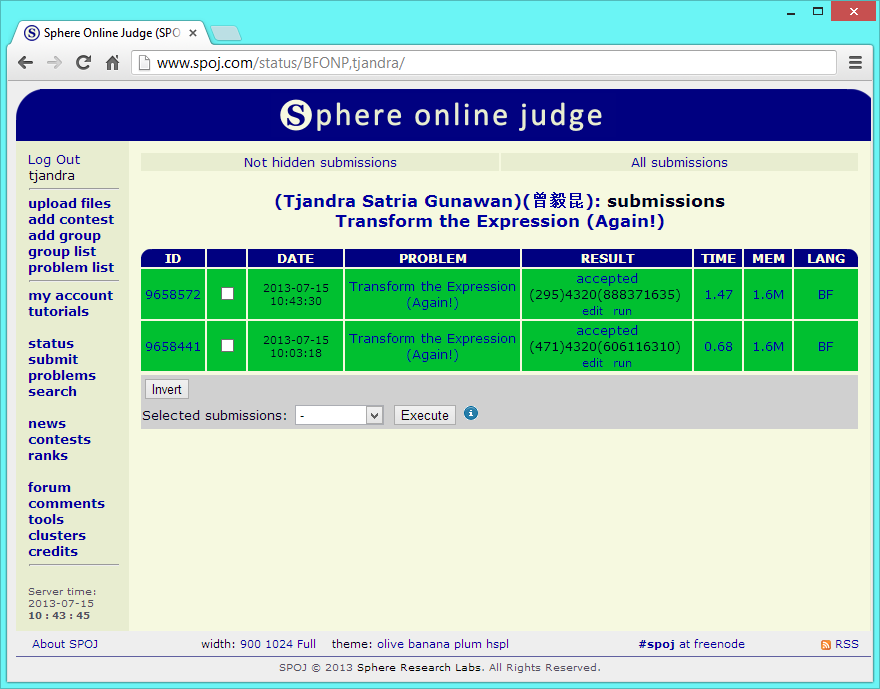Open search page from sidebar
The height and width of the screenshot is (689, 880).
point(52,392)
